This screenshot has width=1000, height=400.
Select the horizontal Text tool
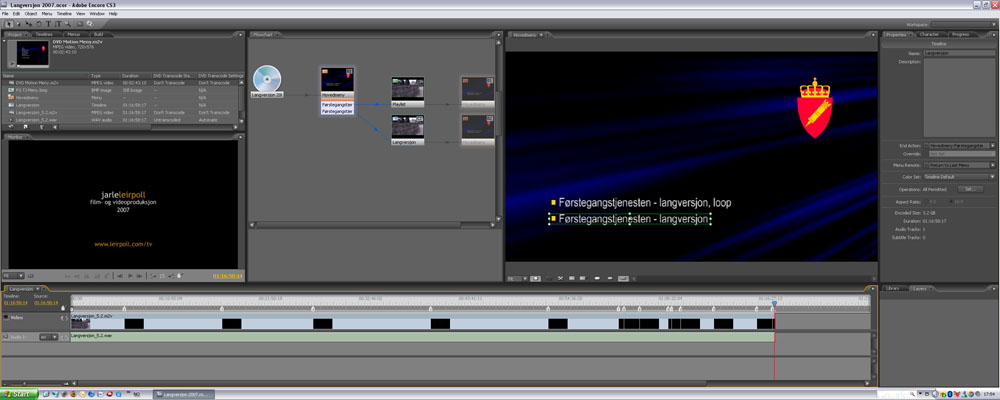pos(48,24)
